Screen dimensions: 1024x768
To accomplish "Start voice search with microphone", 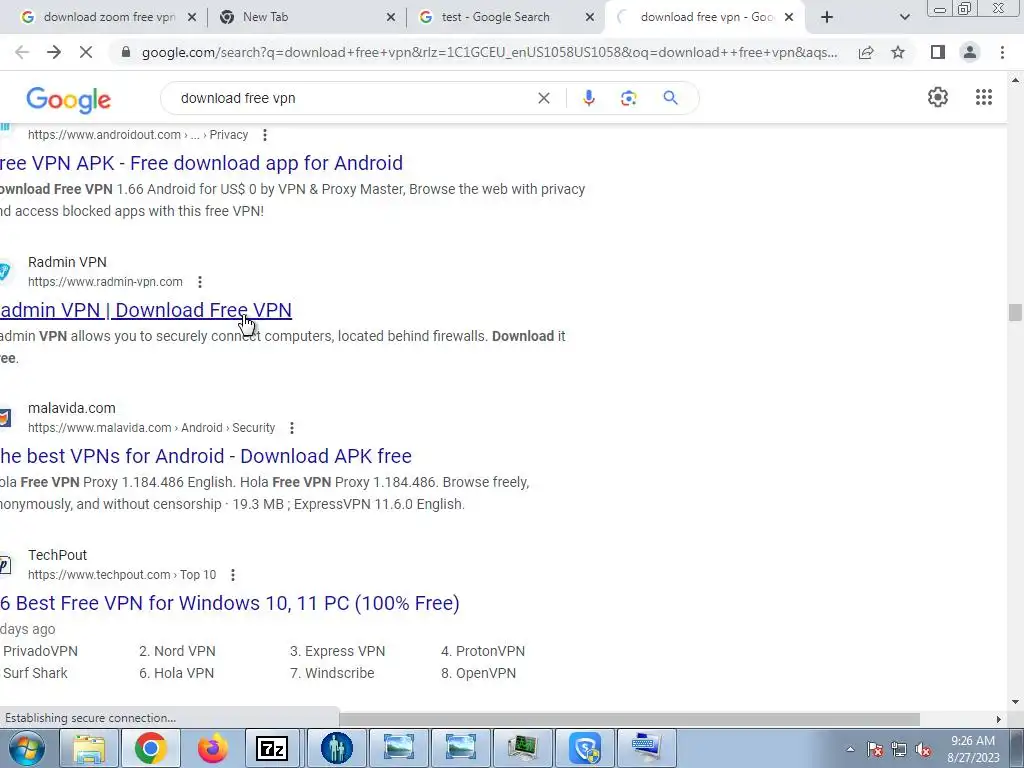I will [588, 98].
